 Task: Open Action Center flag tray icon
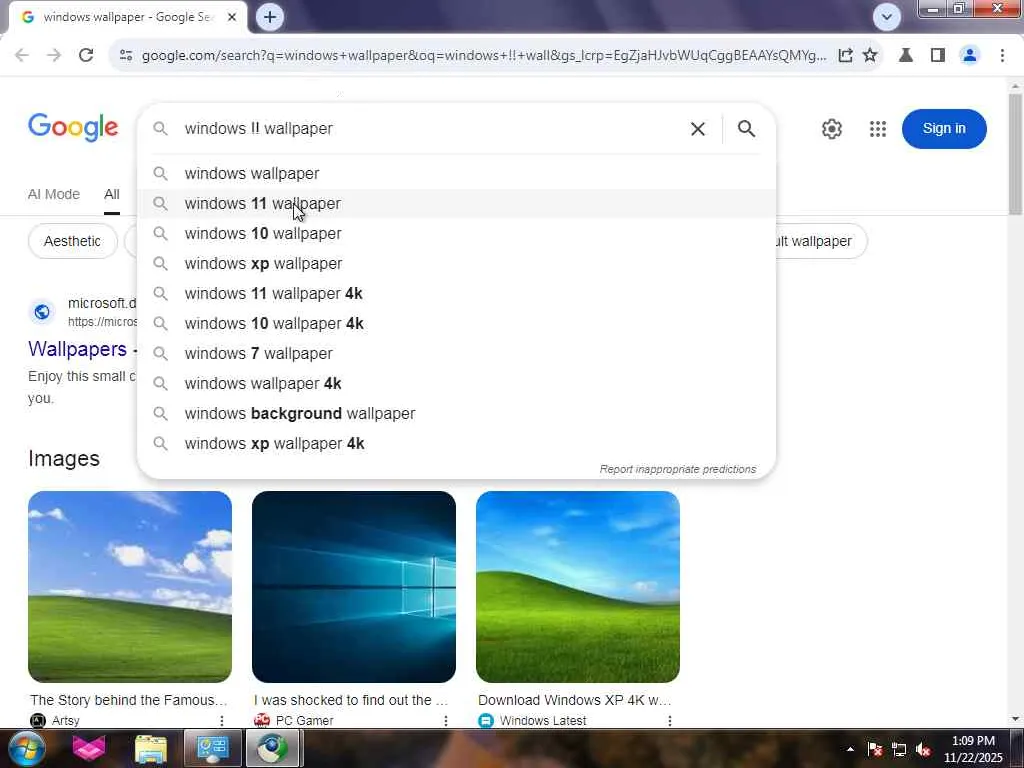874,750
